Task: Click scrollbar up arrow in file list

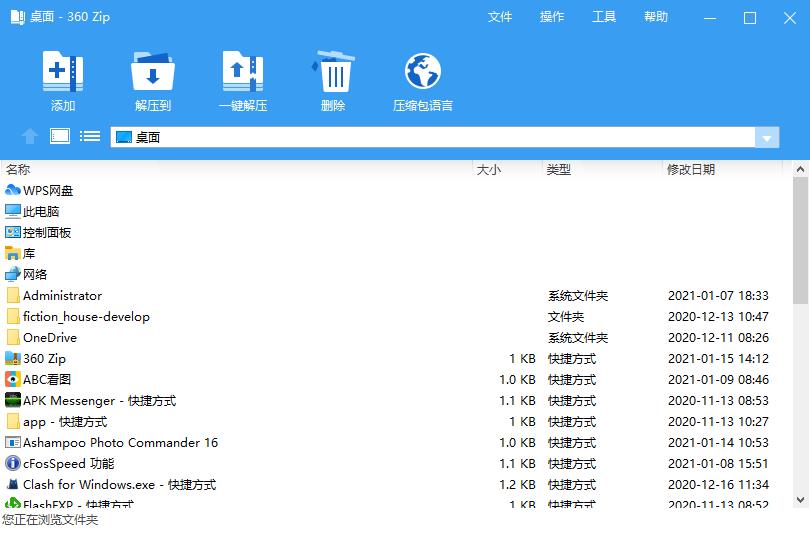Action: coord(800,169)
